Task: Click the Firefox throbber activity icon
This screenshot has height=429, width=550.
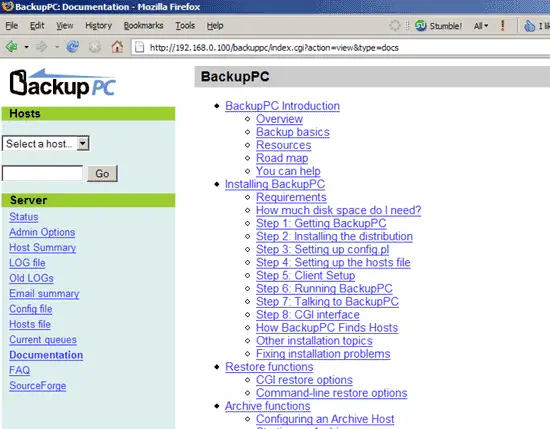Action: point(395,25)
